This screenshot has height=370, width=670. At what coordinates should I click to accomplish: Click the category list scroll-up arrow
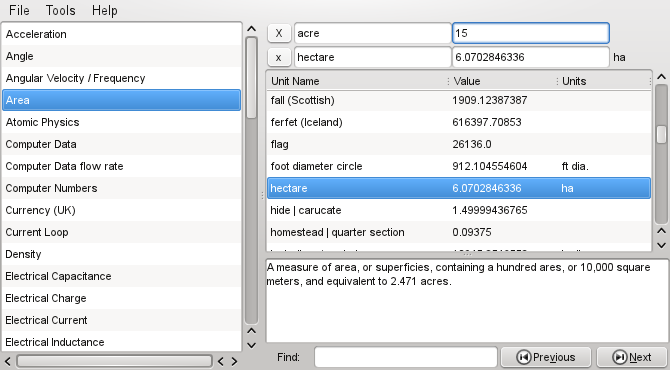point(252,29)
